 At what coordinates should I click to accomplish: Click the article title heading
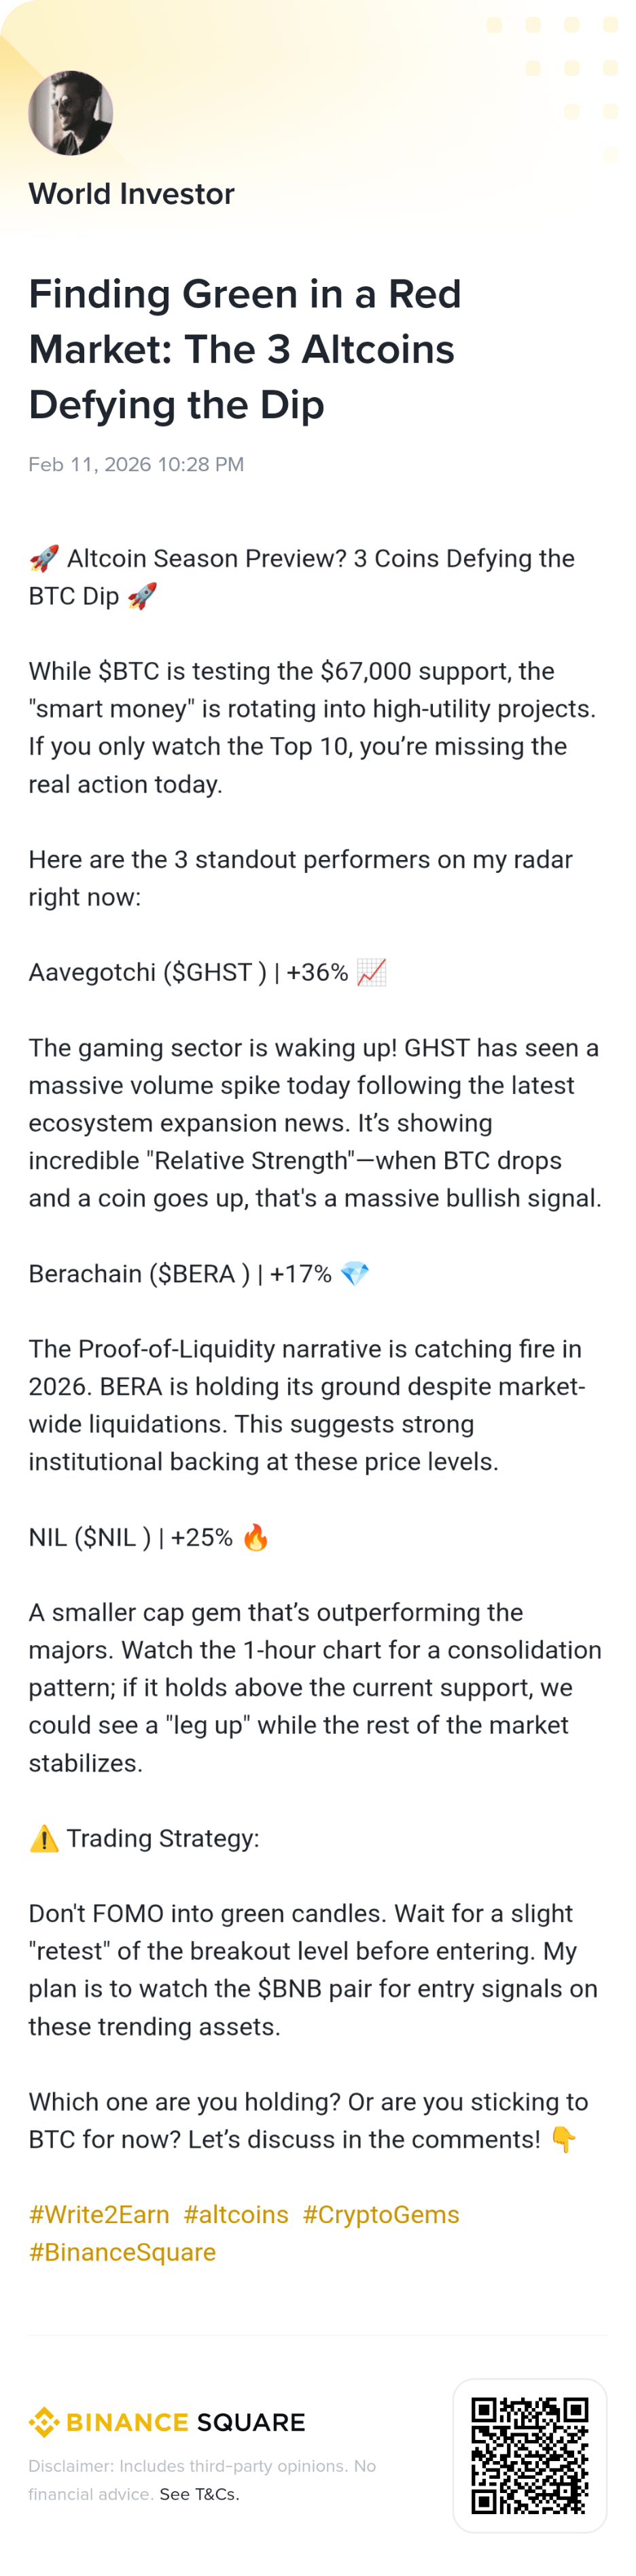coord(245,349)
